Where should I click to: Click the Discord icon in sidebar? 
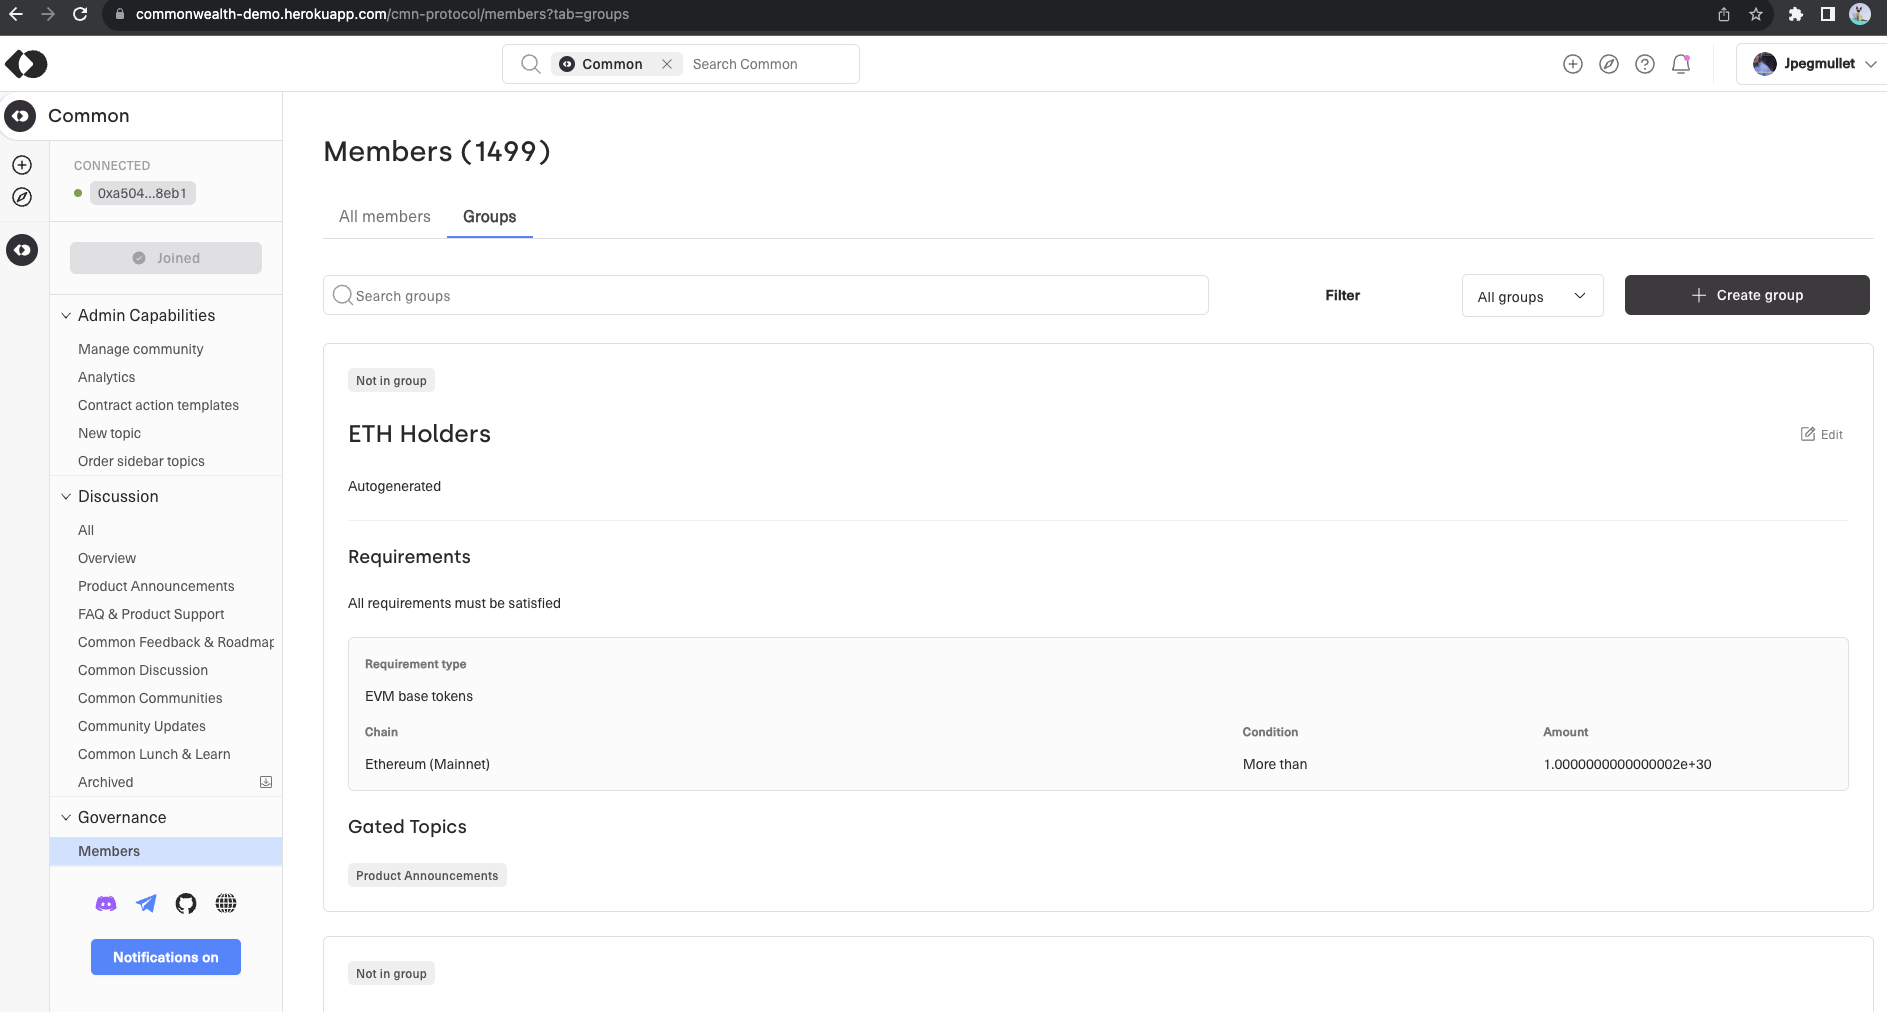(x=106, y=904)
